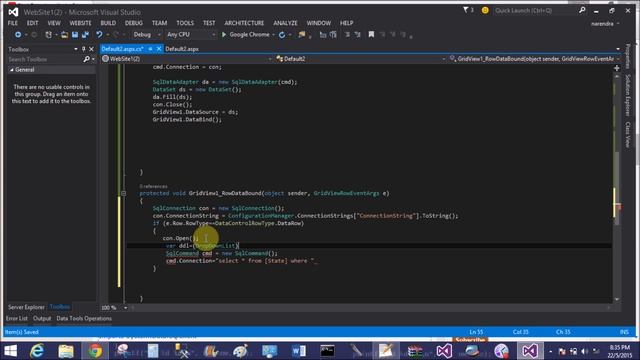
Task: Open the Class View side tab
Action: pos(628,135)
